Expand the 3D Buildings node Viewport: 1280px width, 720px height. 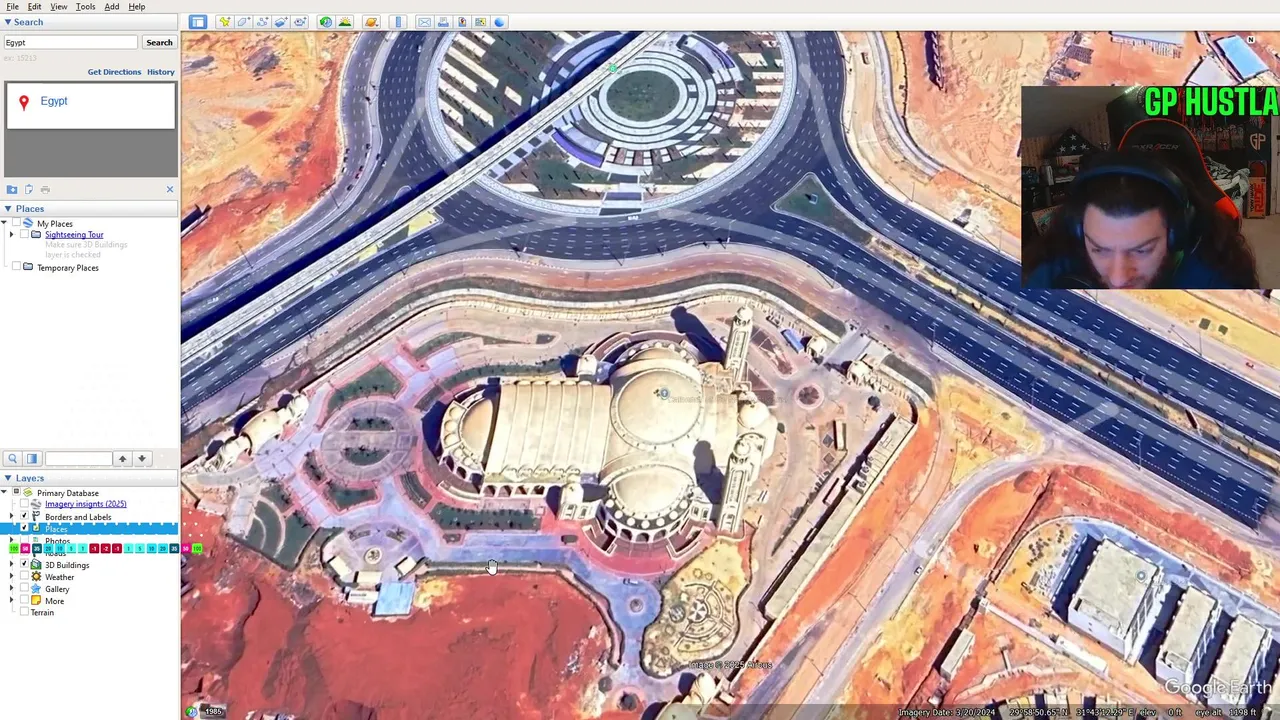pyautogui.click(x=11, y=564)
